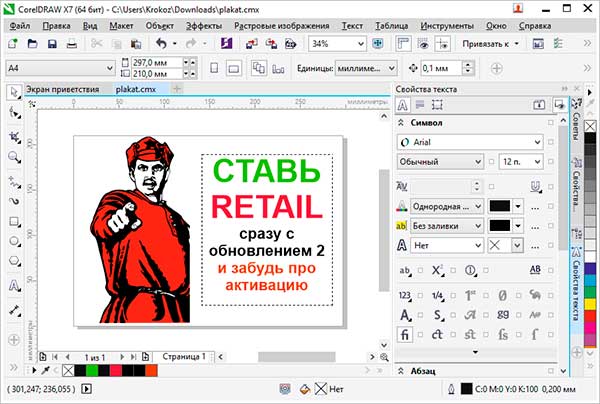Collapse the Символ section
Viewport: 600px width, 404px height.
pos(401,123)
